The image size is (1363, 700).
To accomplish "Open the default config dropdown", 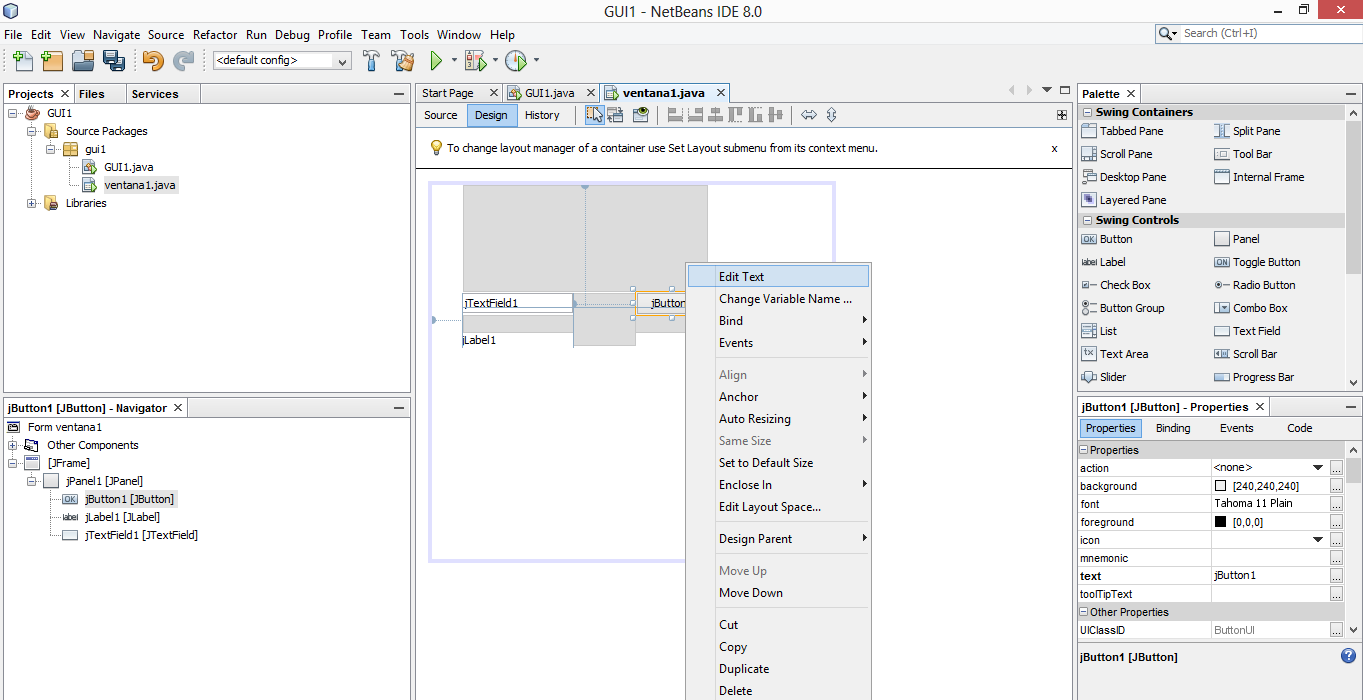I will pyautogui.click(x=340, y=61).
